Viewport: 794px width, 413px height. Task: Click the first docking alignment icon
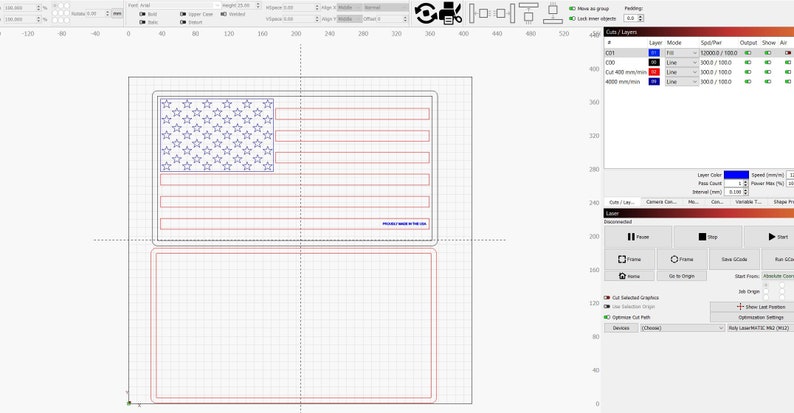pos(479,13)
